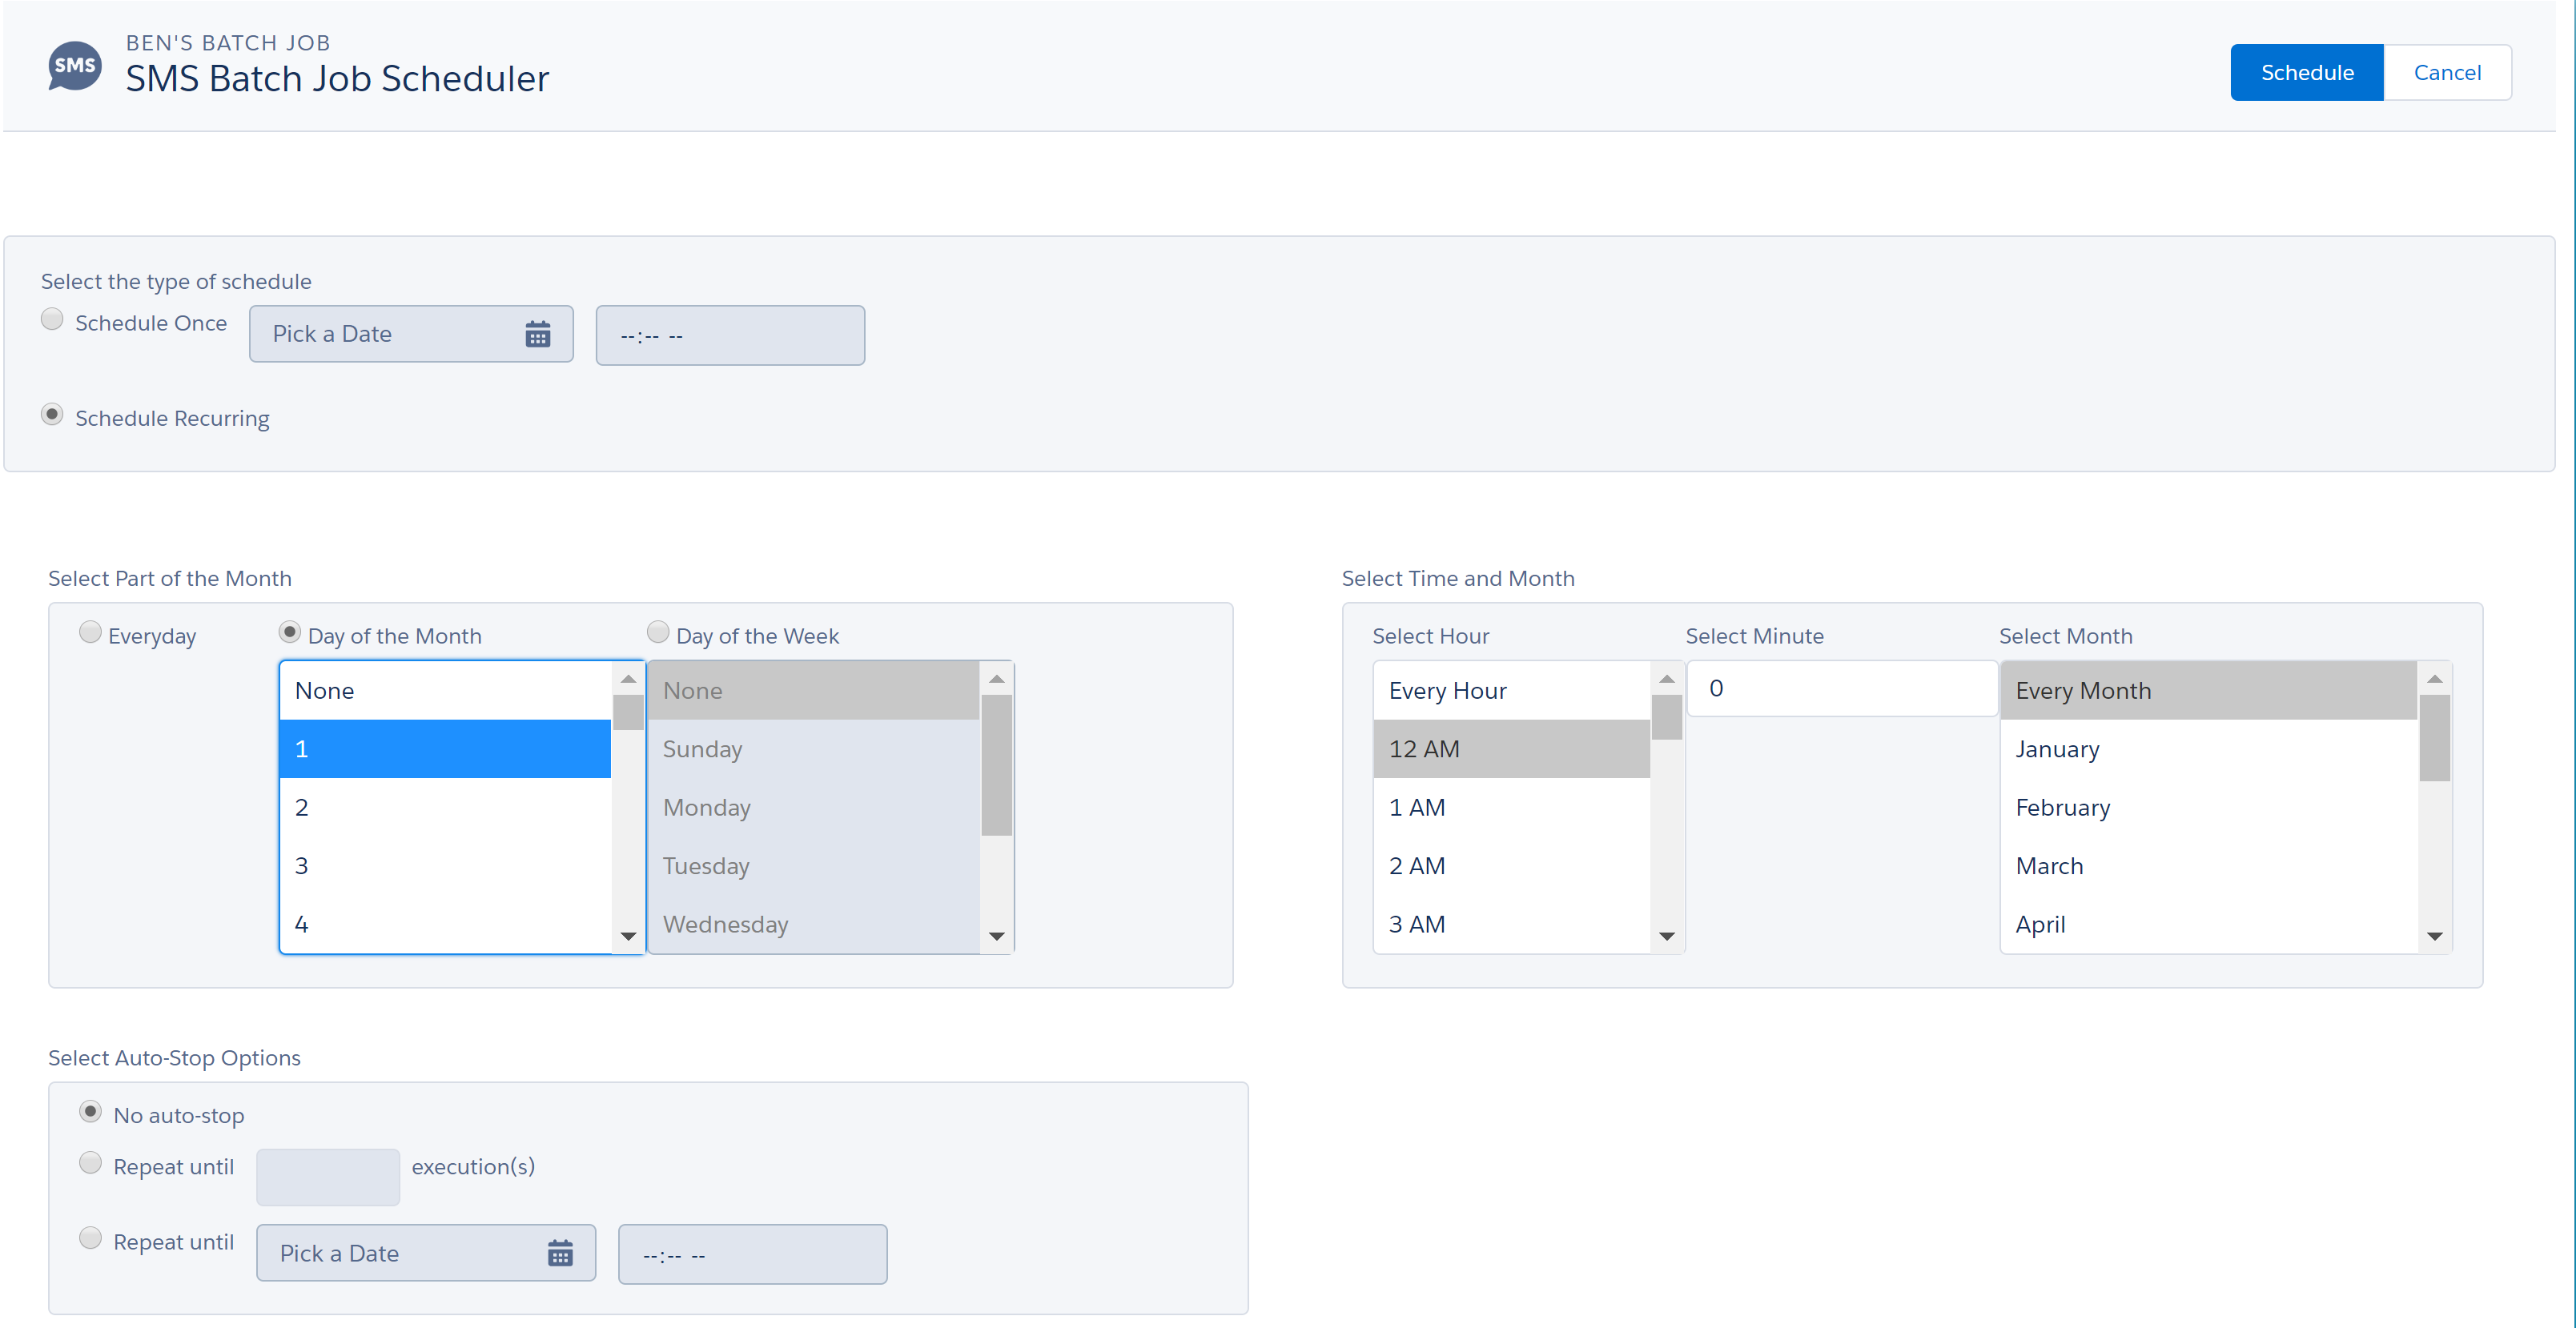Select February in the Select Month list
This screenshot has height=1328, width=2576.
tap(2207, 808)
